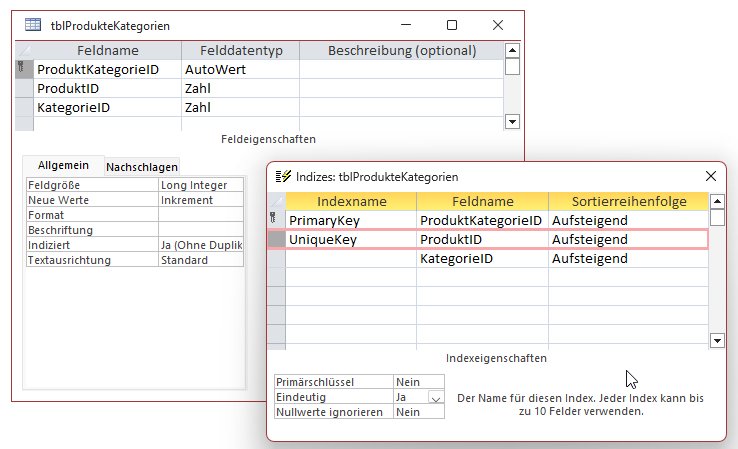
Task: Click the Indiziert property label
Action: click(93, 245)
